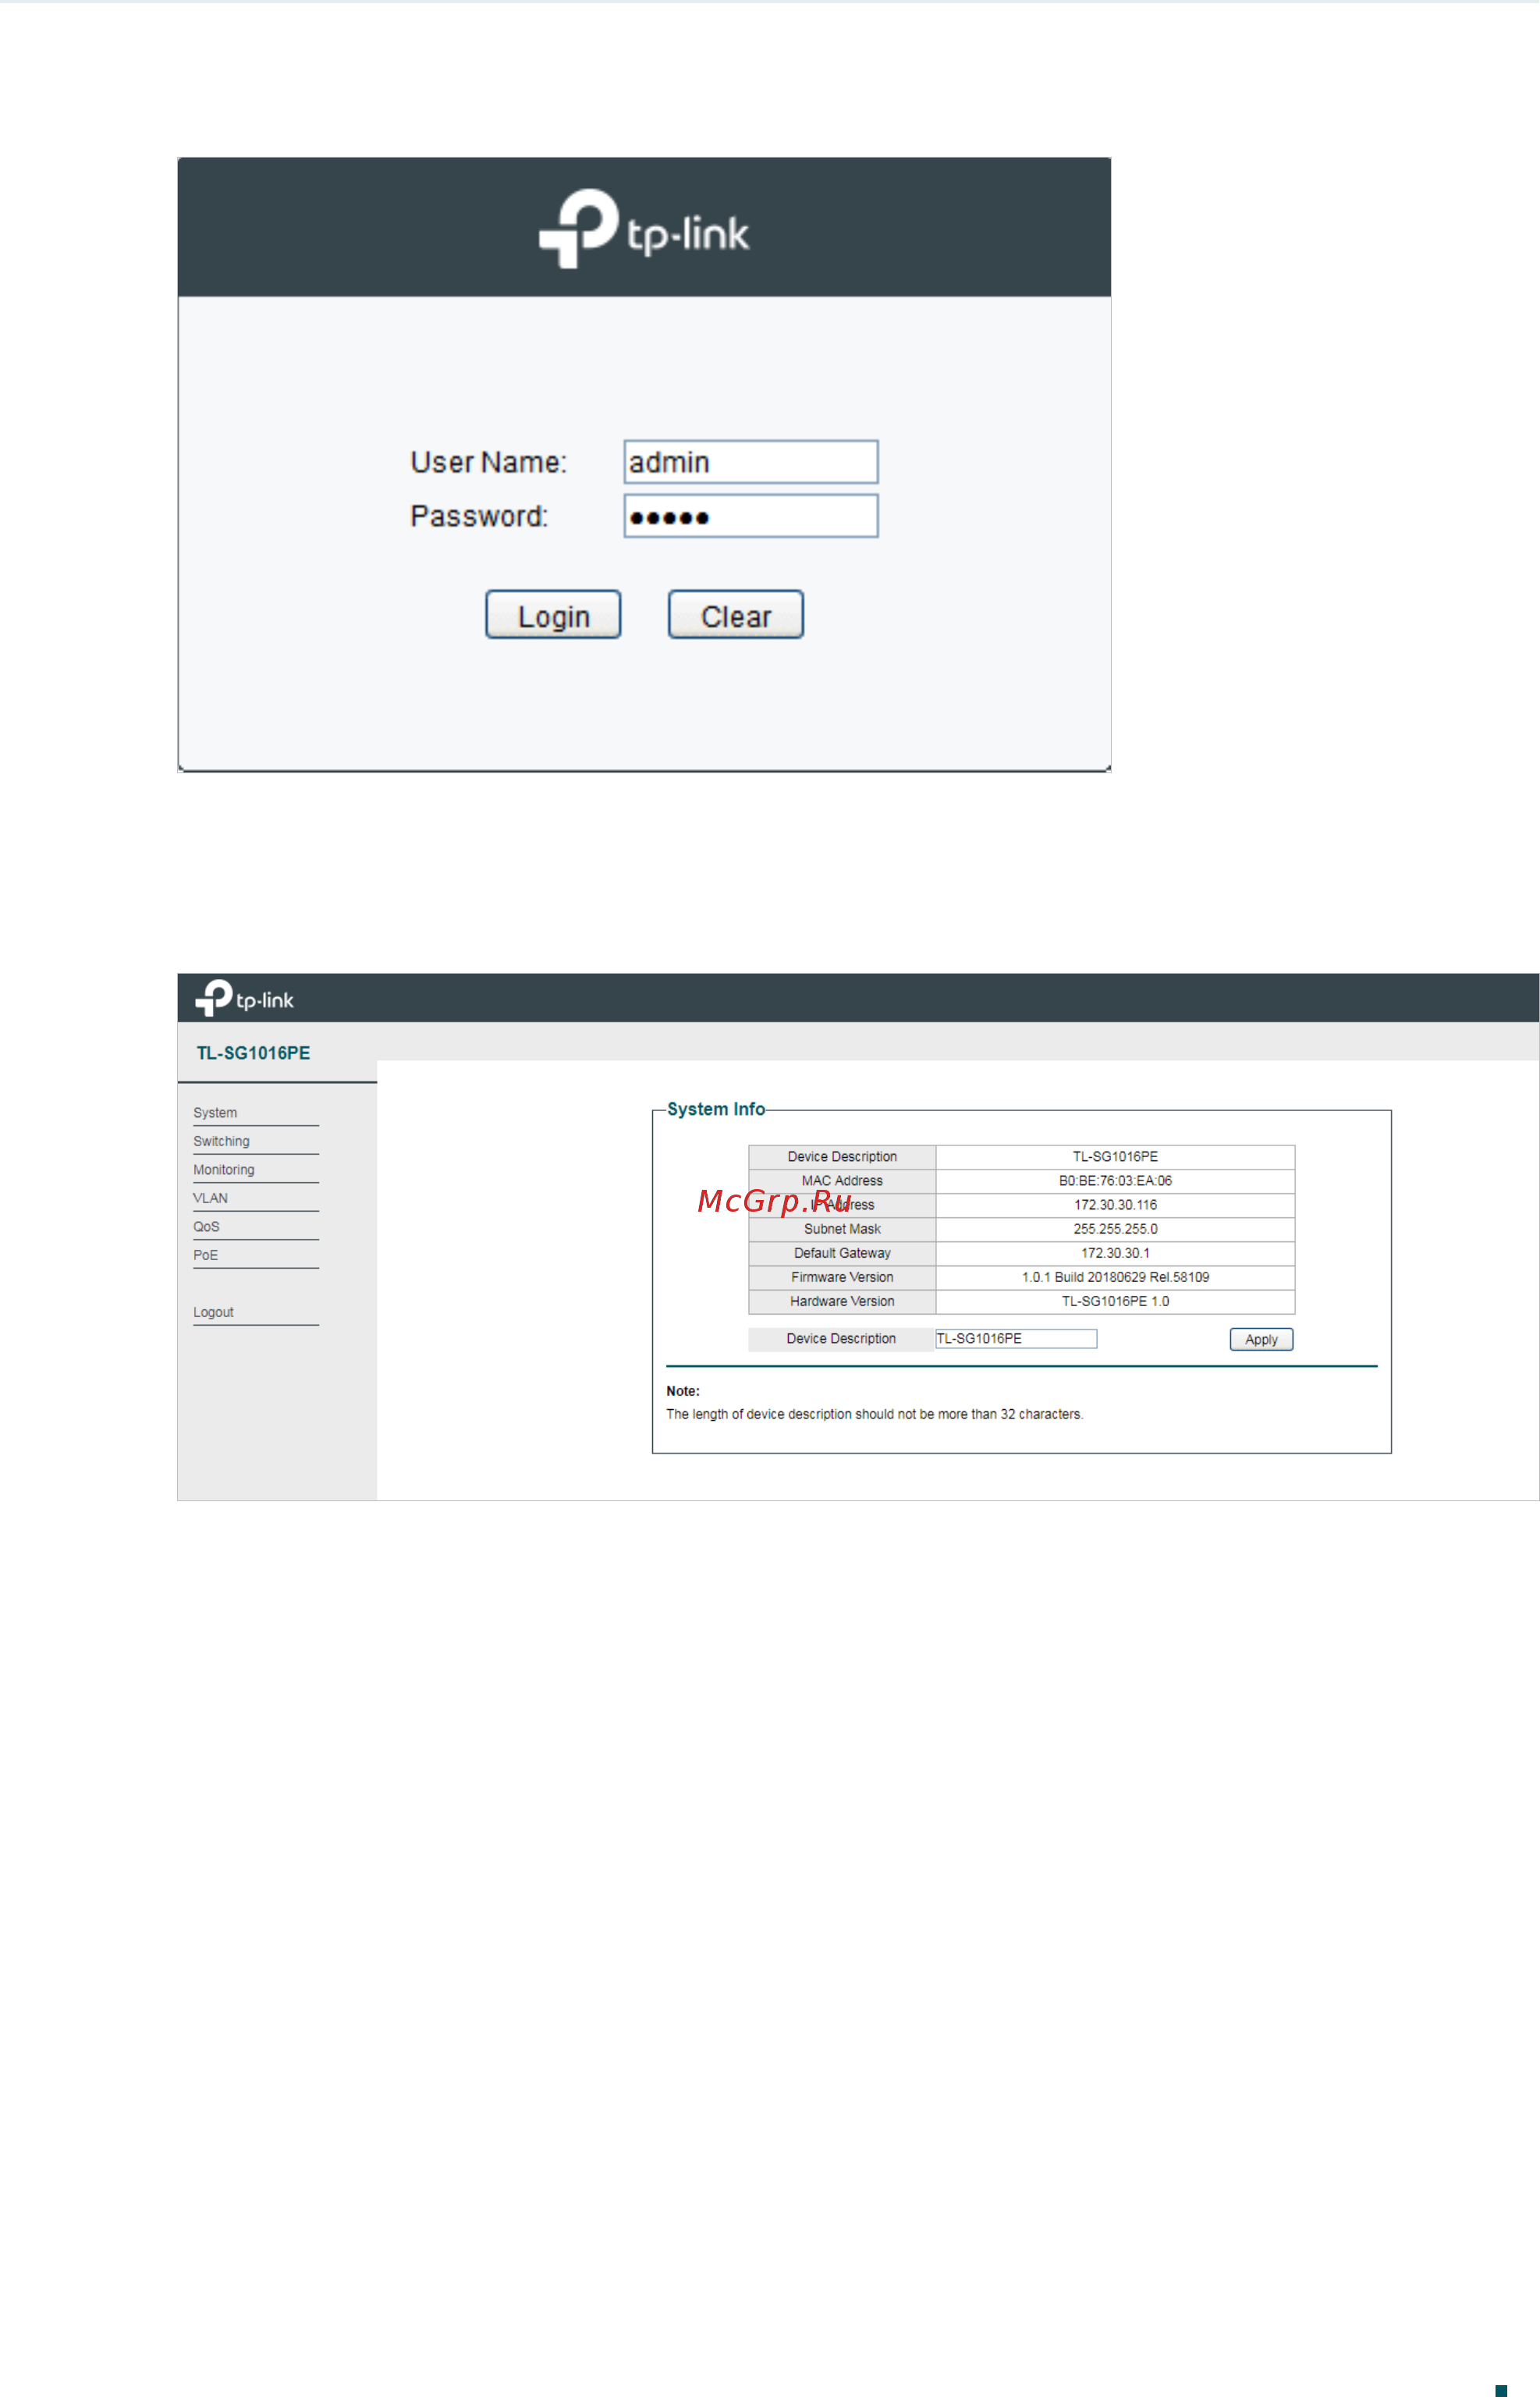The height and width of the screenshot is (2400, 1540).
Task: Click the System Info section heading
Action: point(715,1109)
